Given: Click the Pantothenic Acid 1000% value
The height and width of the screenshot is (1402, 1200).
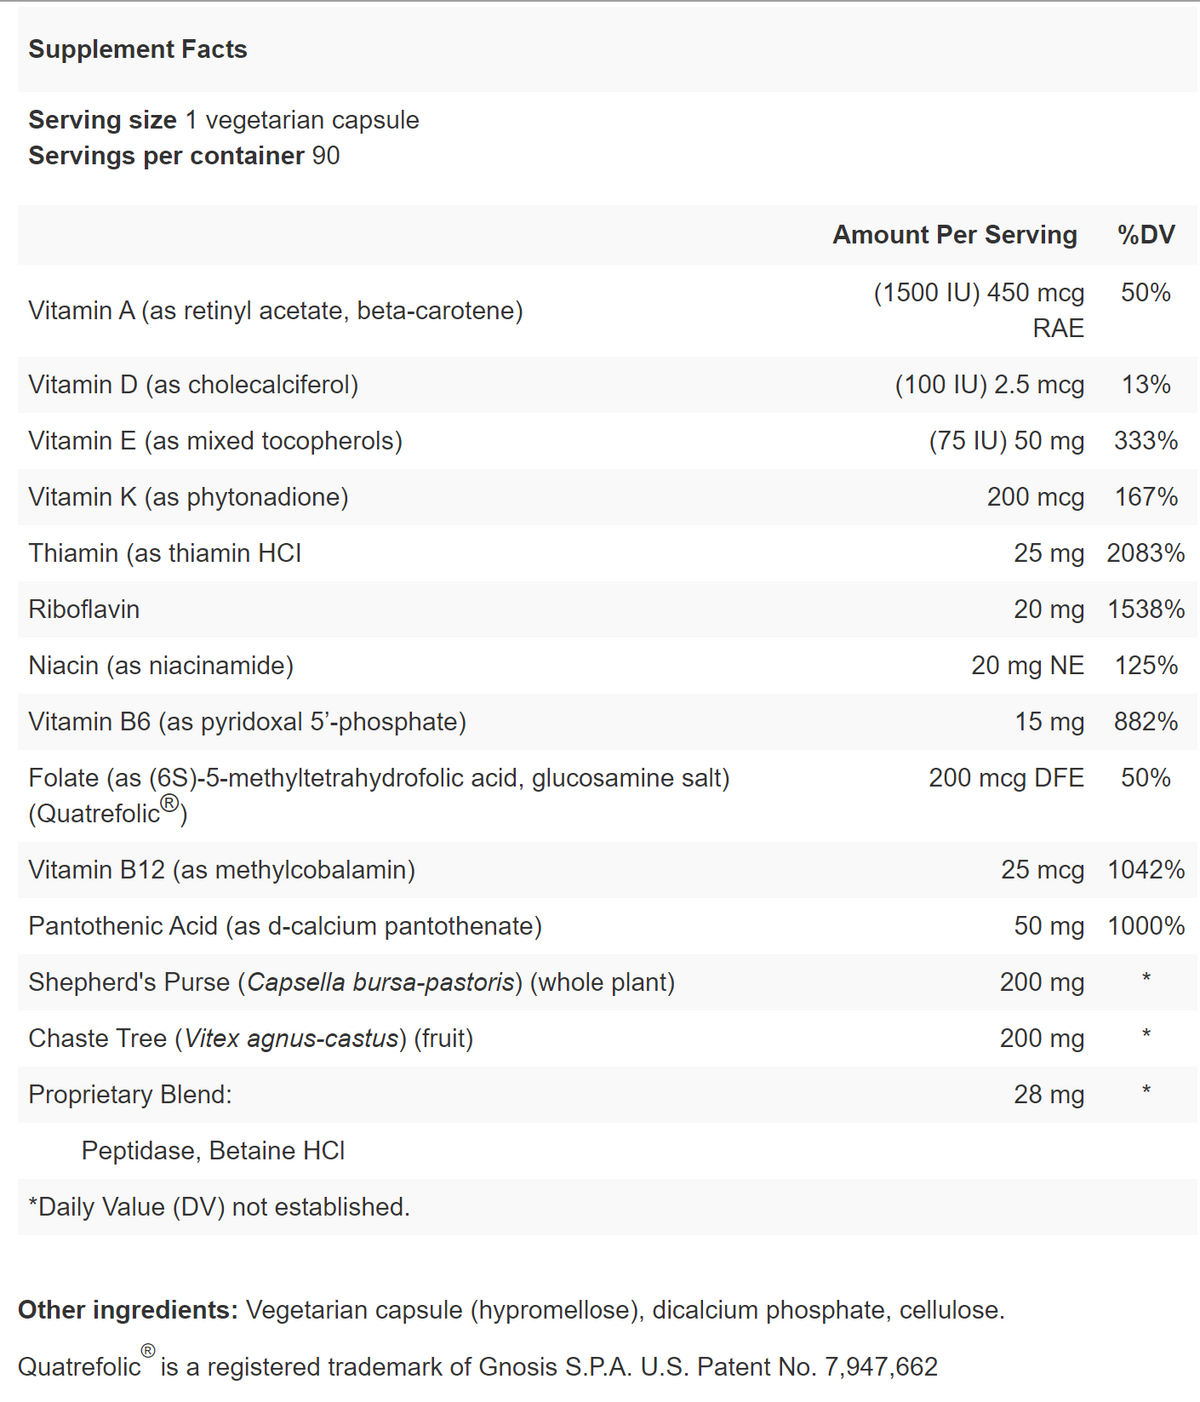Looking at the screenshot, I should [x=1146, y=926].
